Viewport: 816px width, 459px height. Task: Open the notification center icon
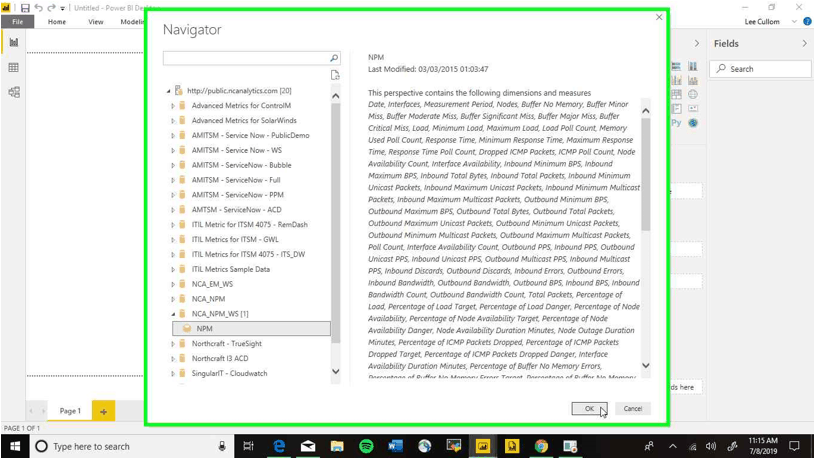pos(795,447)
